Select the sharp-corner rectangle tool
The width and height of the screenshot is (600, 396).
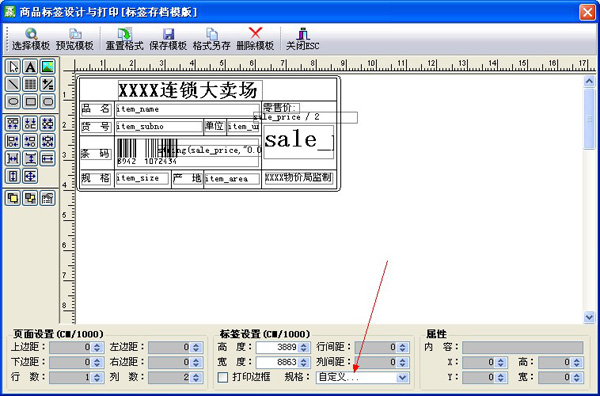30,101
